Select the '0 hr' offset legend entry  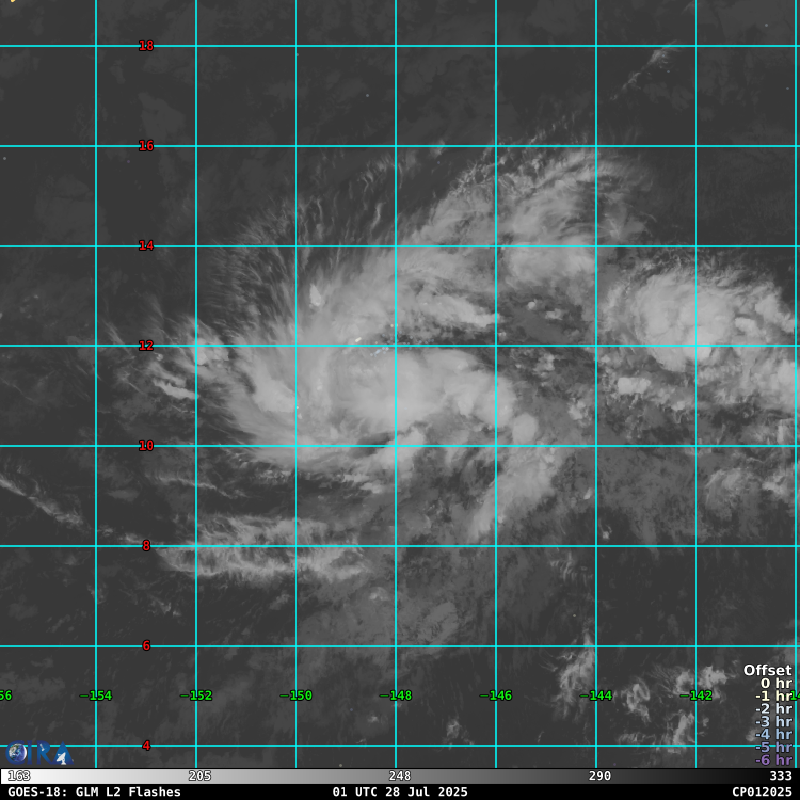click(x=775, y=684)
